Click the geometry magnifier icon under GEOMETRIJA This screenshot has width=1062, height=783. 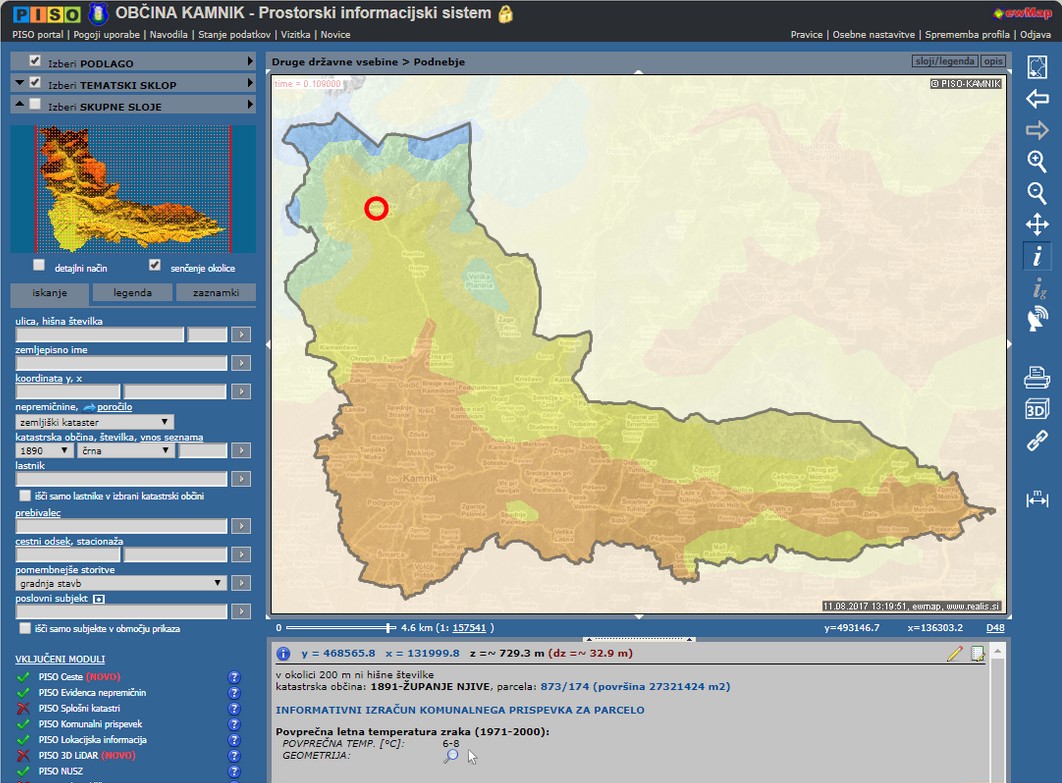tap(451, 756)
